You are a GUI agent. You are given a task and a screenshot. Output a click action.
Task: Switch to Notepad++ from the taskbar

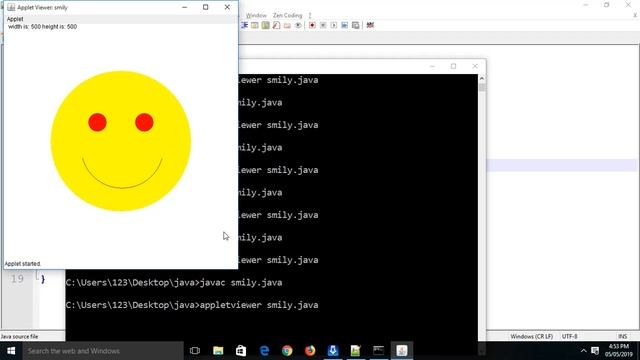pos(356,351)
